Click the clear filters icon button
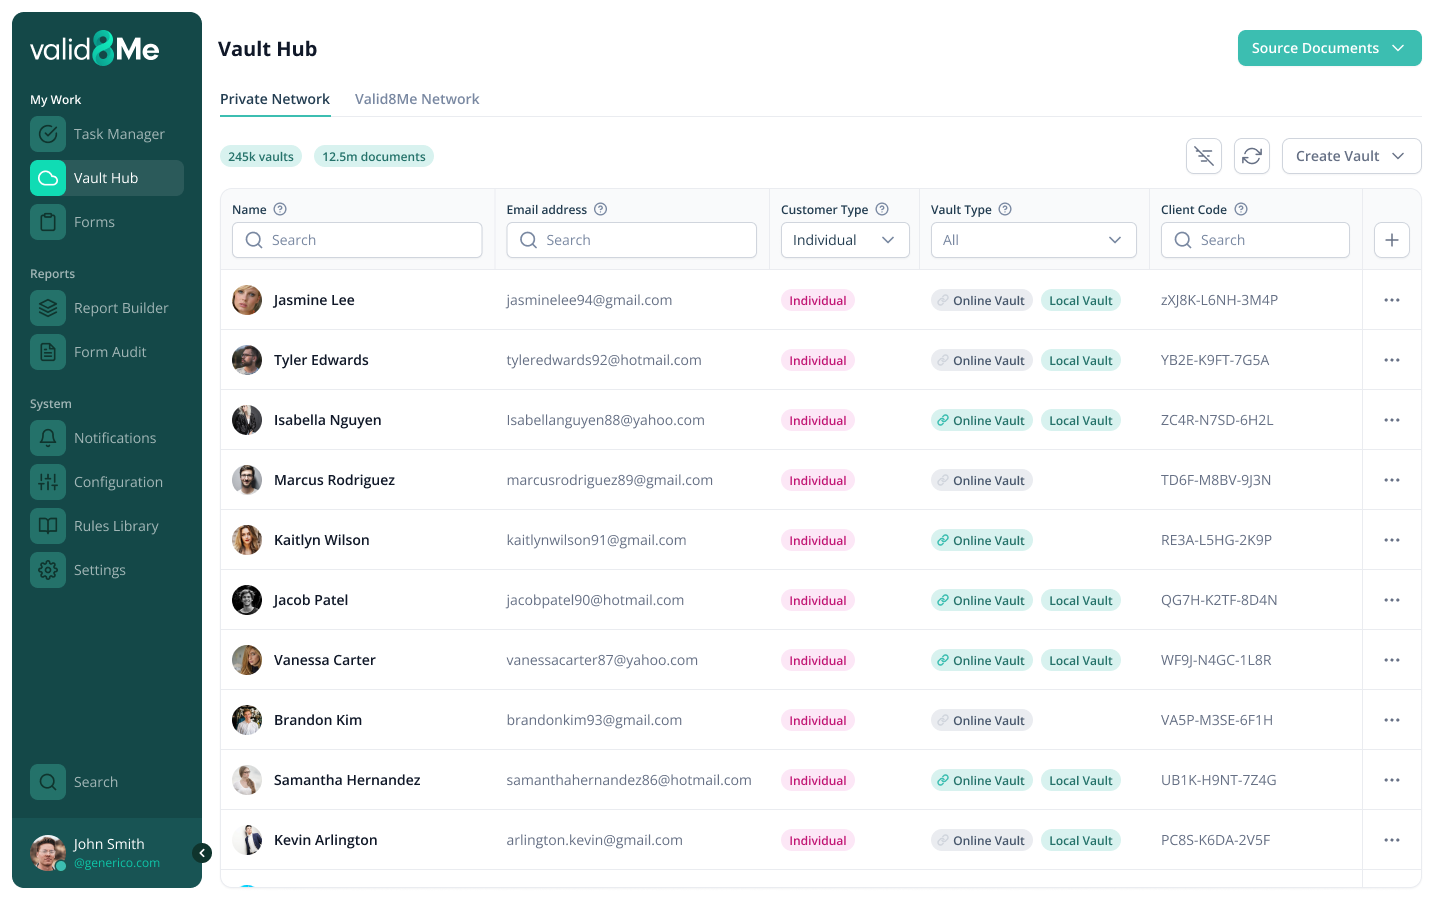1440x900 pixels. coord(1204,156)
